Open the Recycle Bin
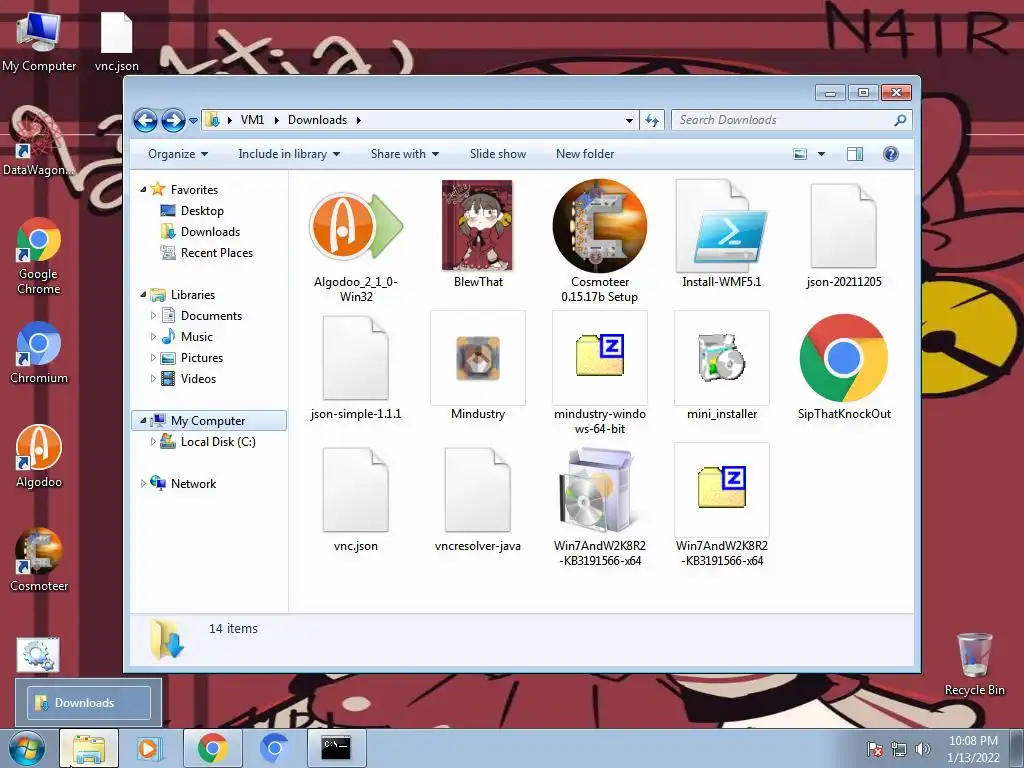The width and height of the screenshot is (1024, 768). pyautogui.click(x=974, y=664)
